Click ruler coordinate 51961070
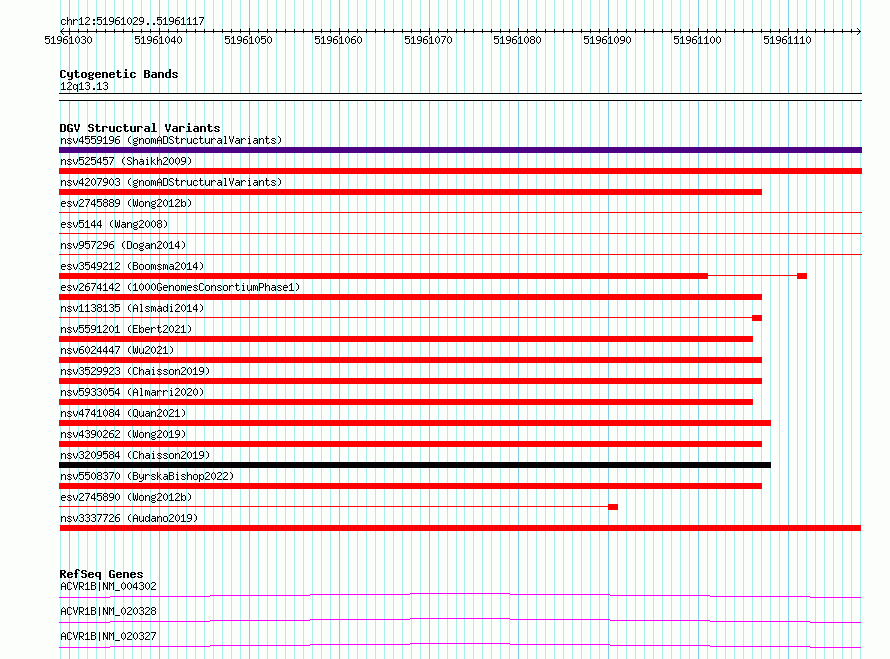This screenshot has width=890, height=659. tap(428, 40)
